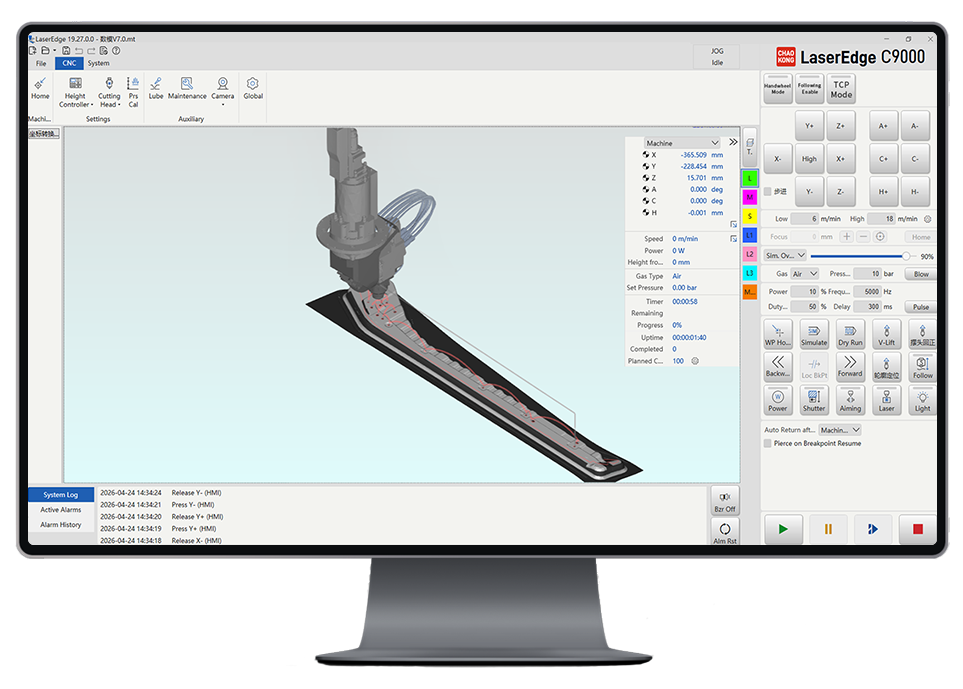Open Prs Cal calibration tool
The width and height of the screenshot is (963, 689).
click(133, 92)
